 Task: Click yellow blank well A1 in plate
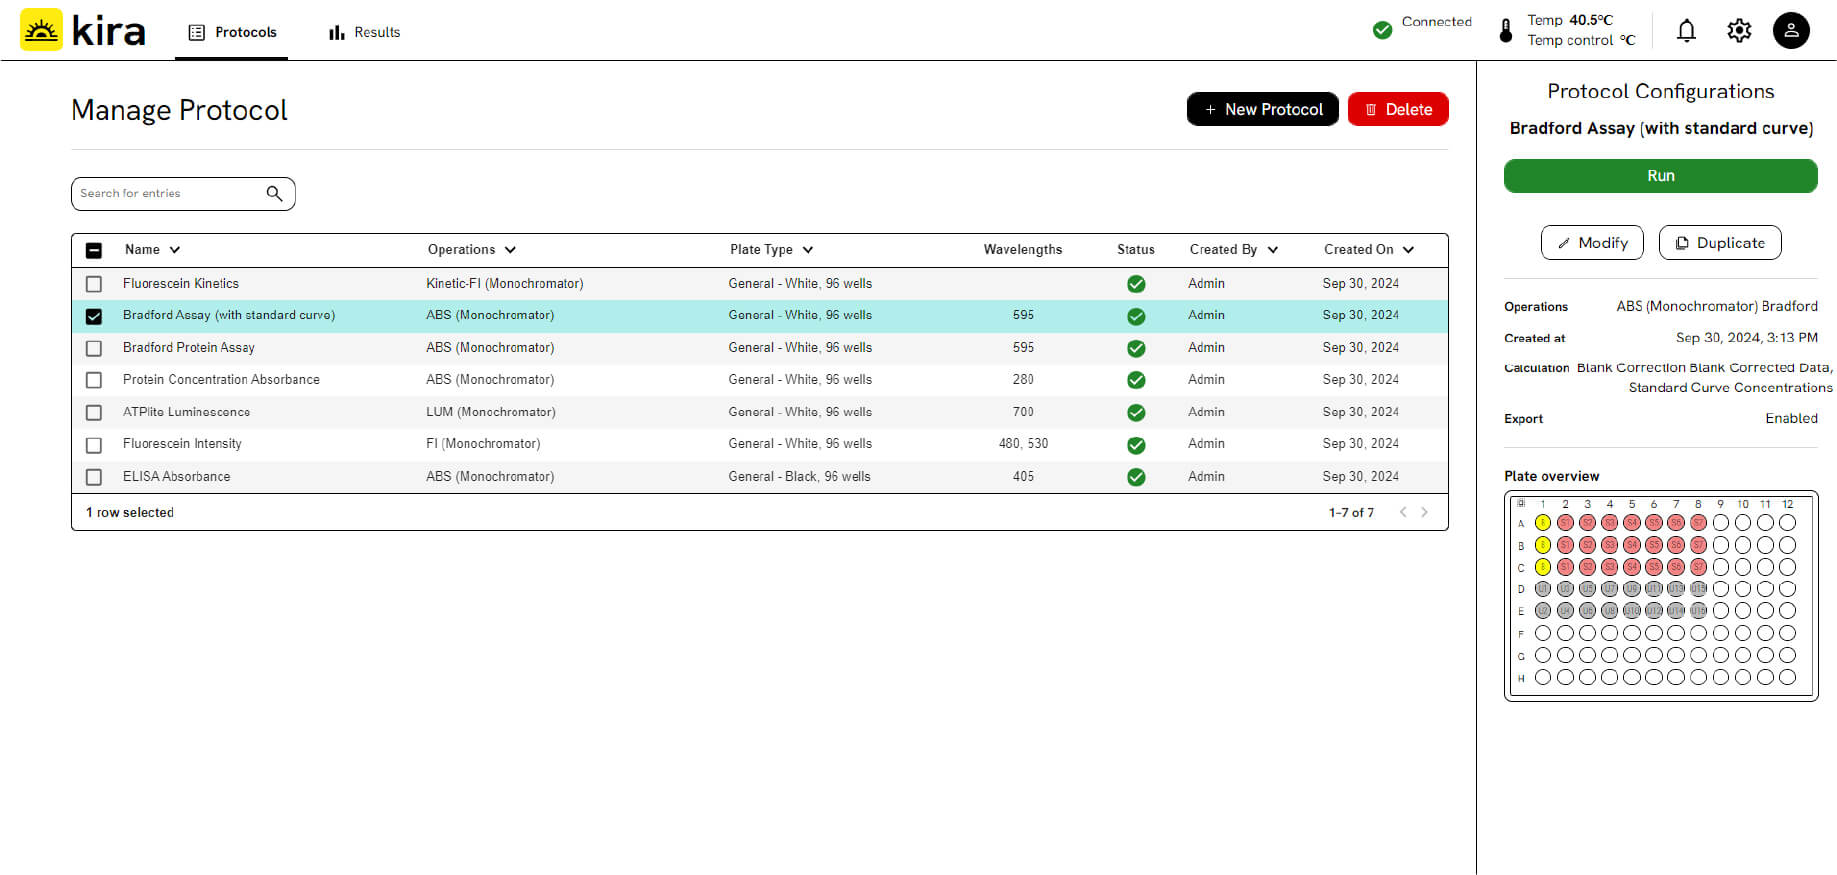[1543, 522]
